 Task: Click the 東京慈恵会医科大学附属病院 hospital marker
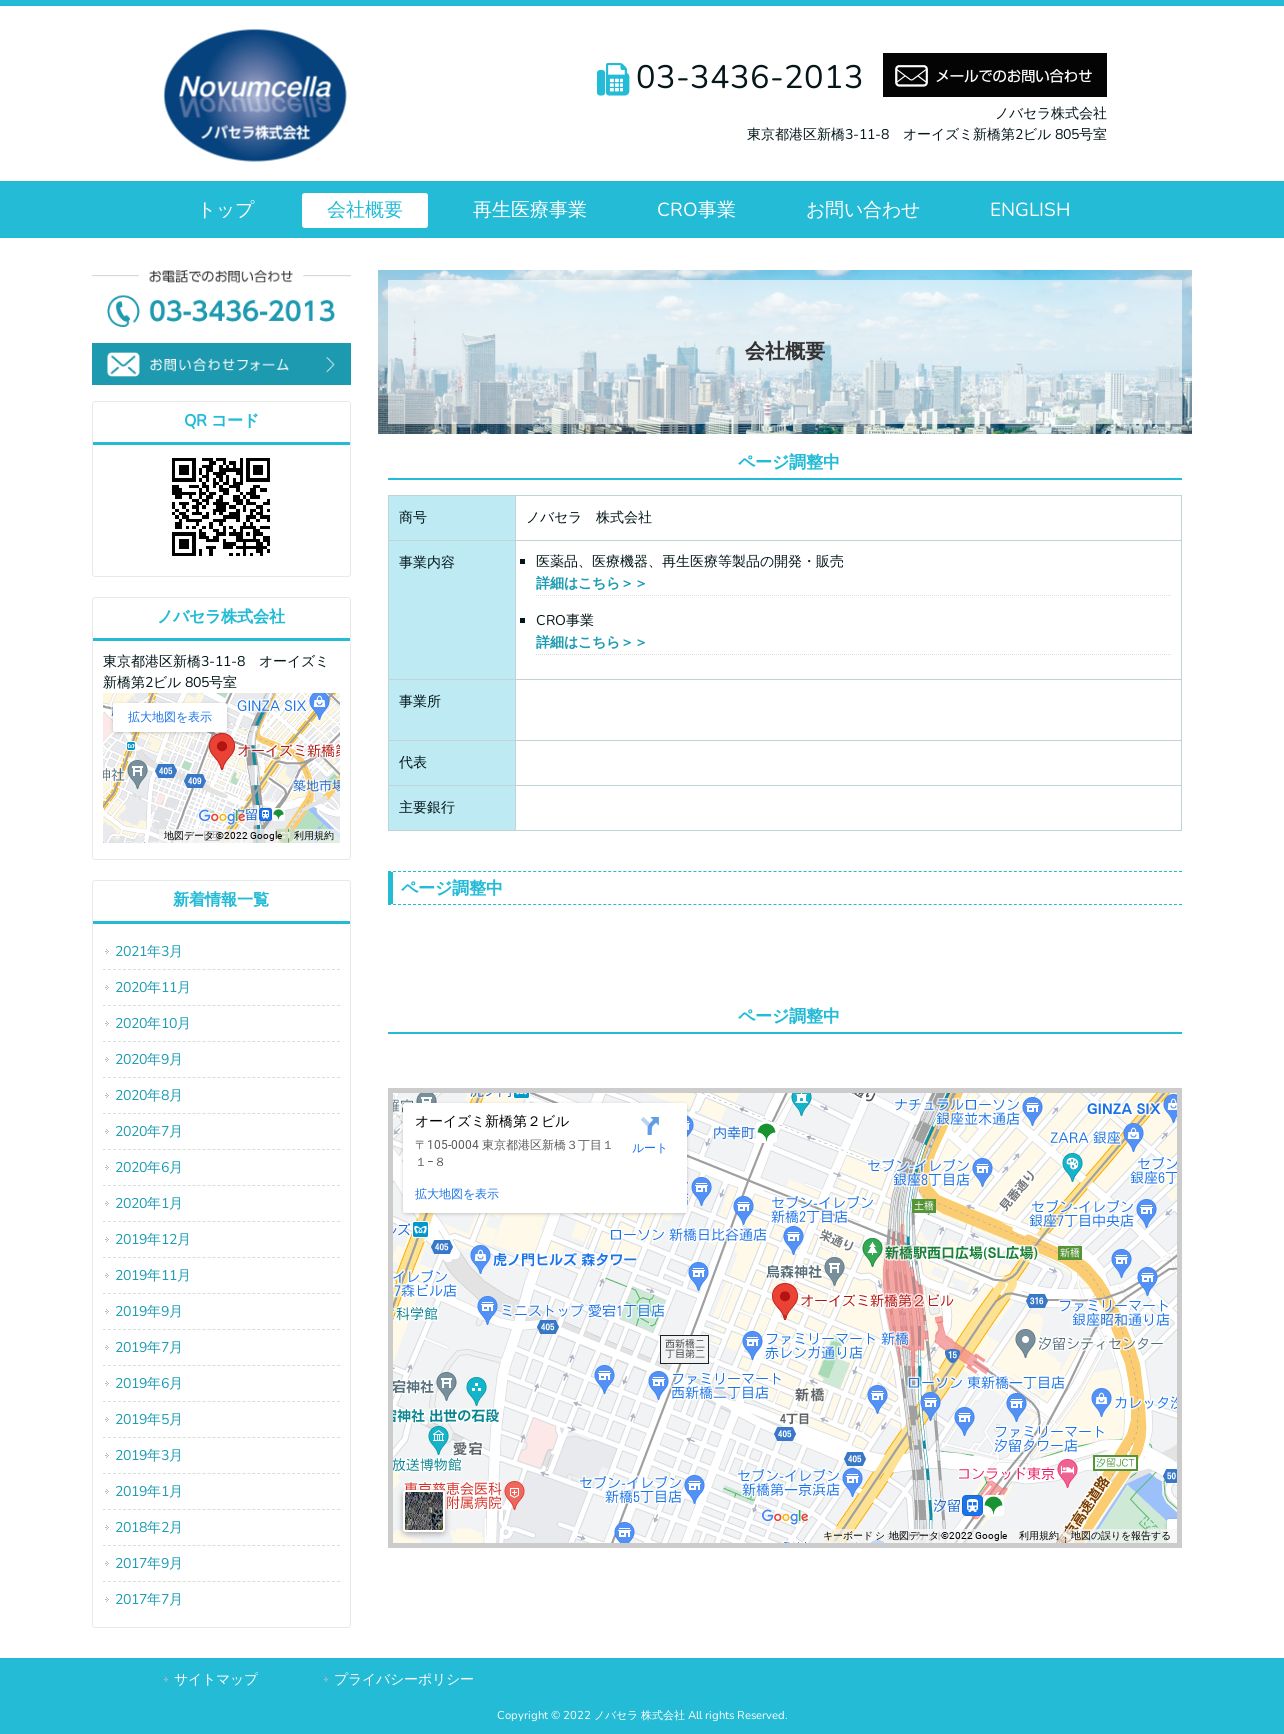pos(514,1494)
